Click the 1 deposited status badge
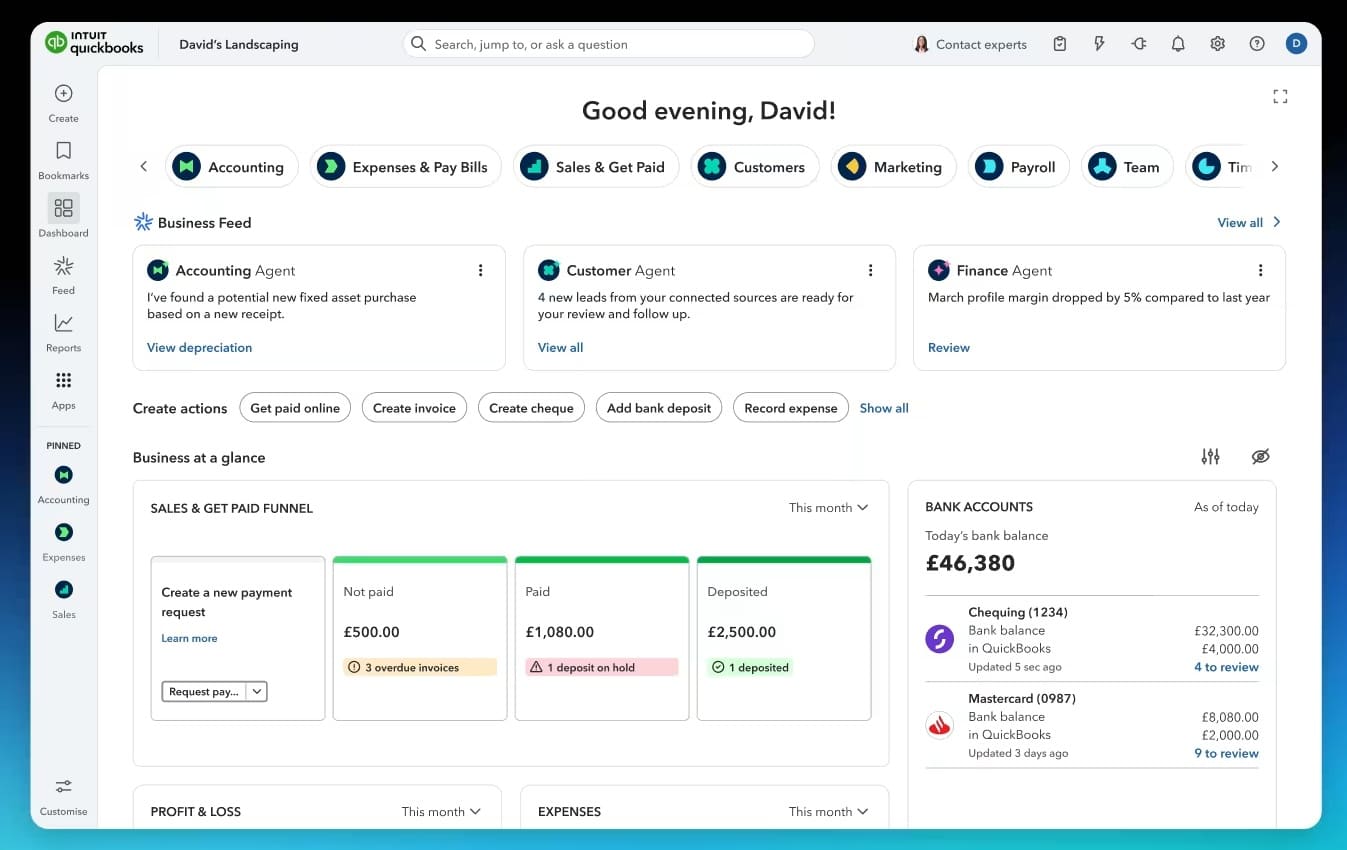The height and width of the screenshot is (850, 1347). click(x=750, y=667)
